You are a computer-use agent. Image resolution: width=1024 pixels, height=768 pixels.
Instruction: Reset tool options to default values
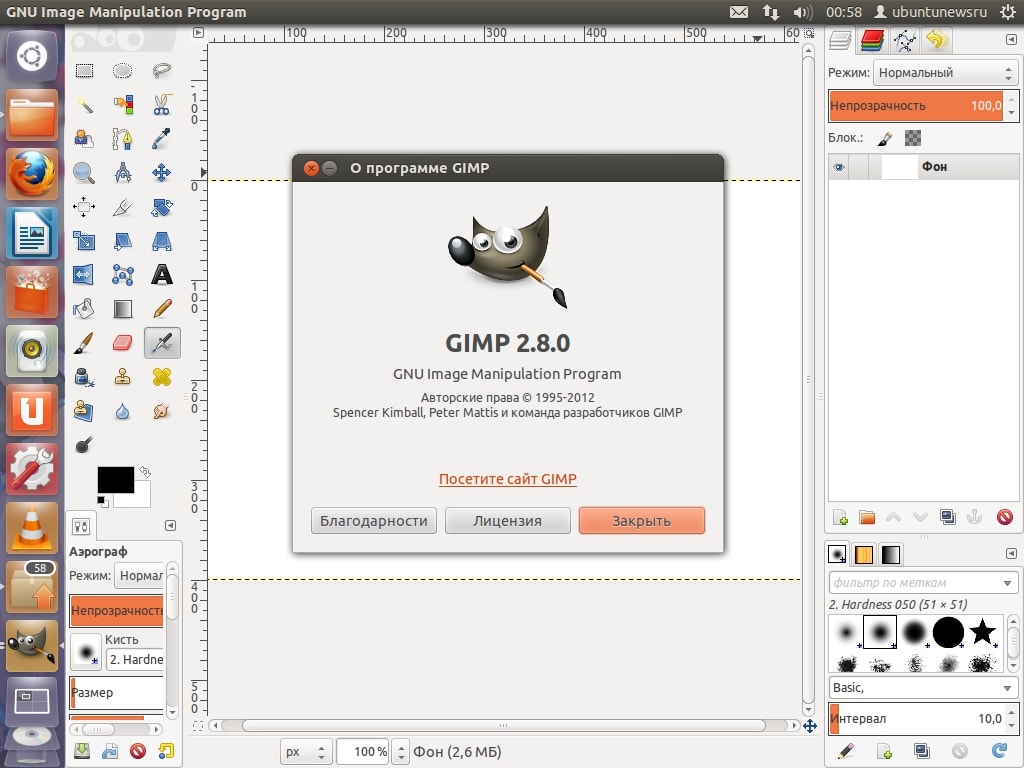coord(166,751)
